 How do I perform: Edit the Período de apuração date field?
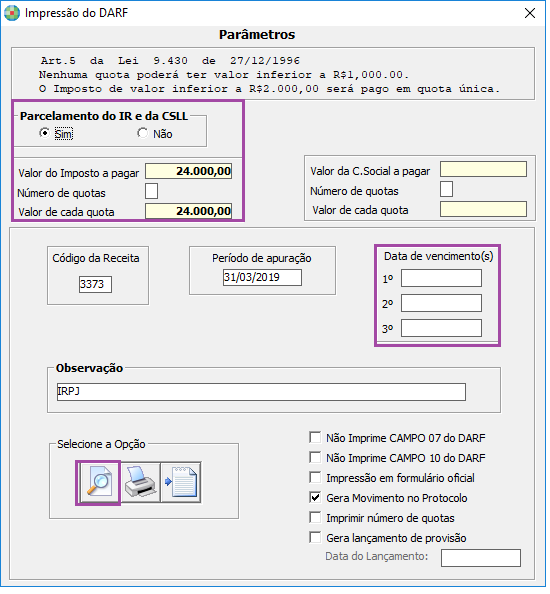coord(262,278)
